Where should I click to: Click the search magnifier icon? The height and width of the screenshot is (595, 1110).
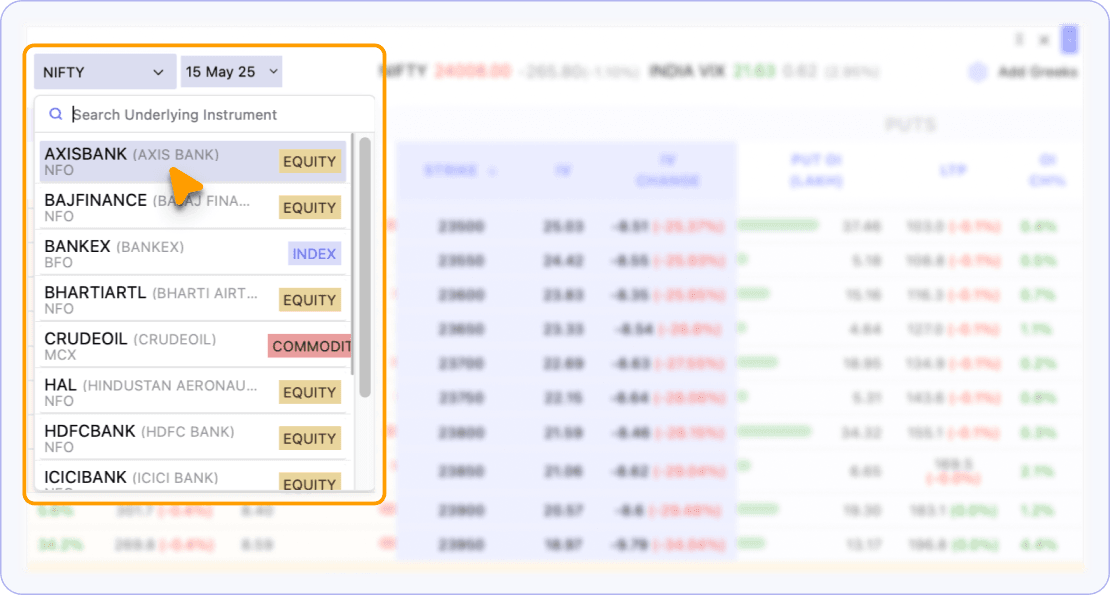[x=55, y=113]
